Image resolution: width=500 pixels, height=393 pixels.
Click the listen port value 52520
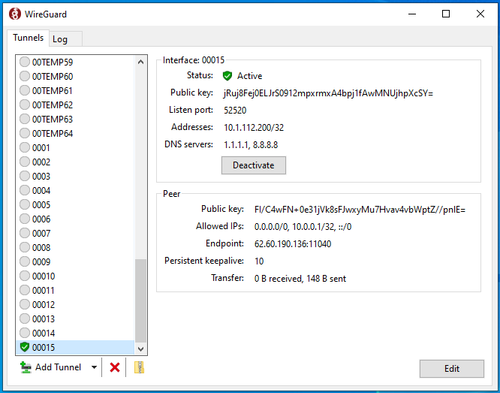pos(235,110)
